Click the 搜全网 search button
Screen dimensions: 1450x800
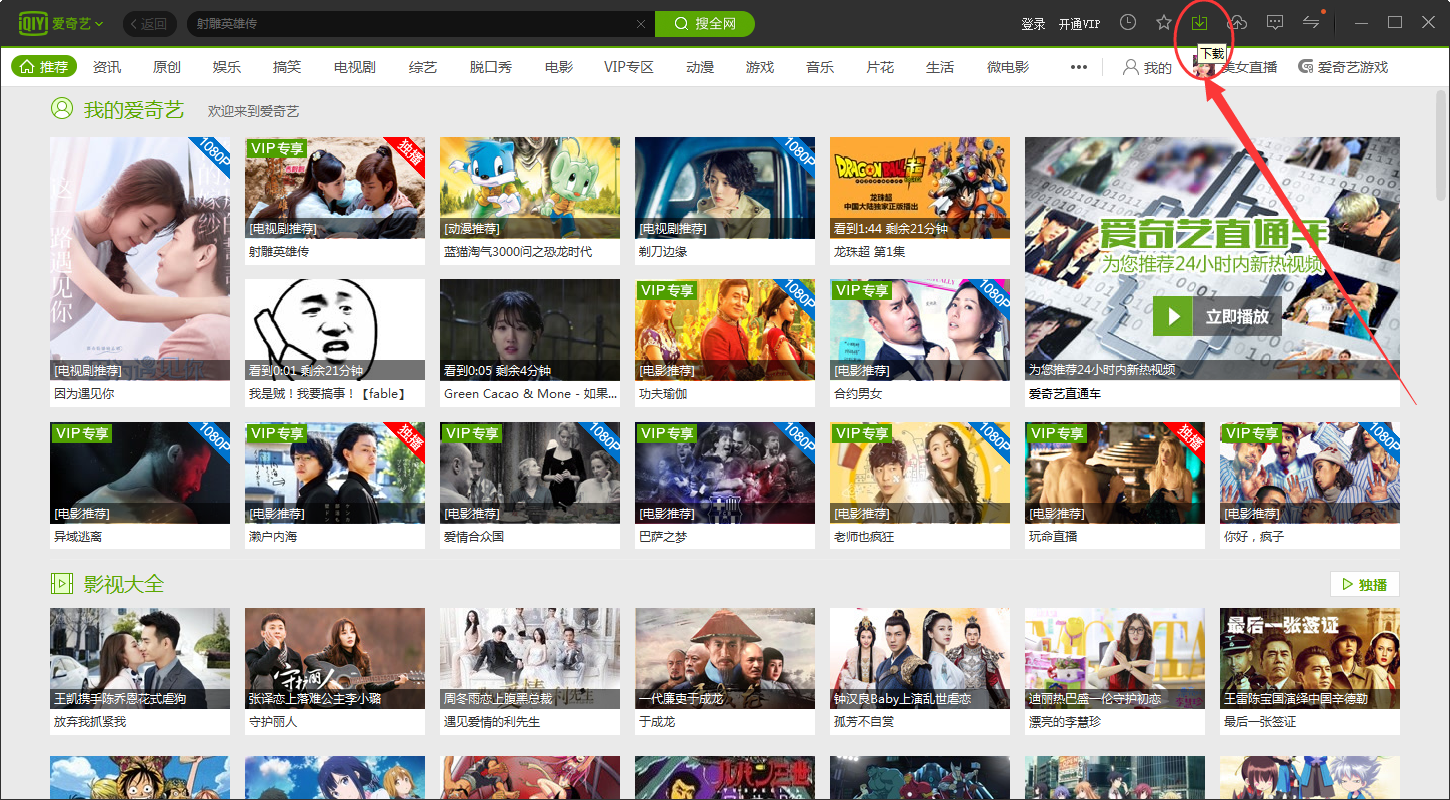705,23
